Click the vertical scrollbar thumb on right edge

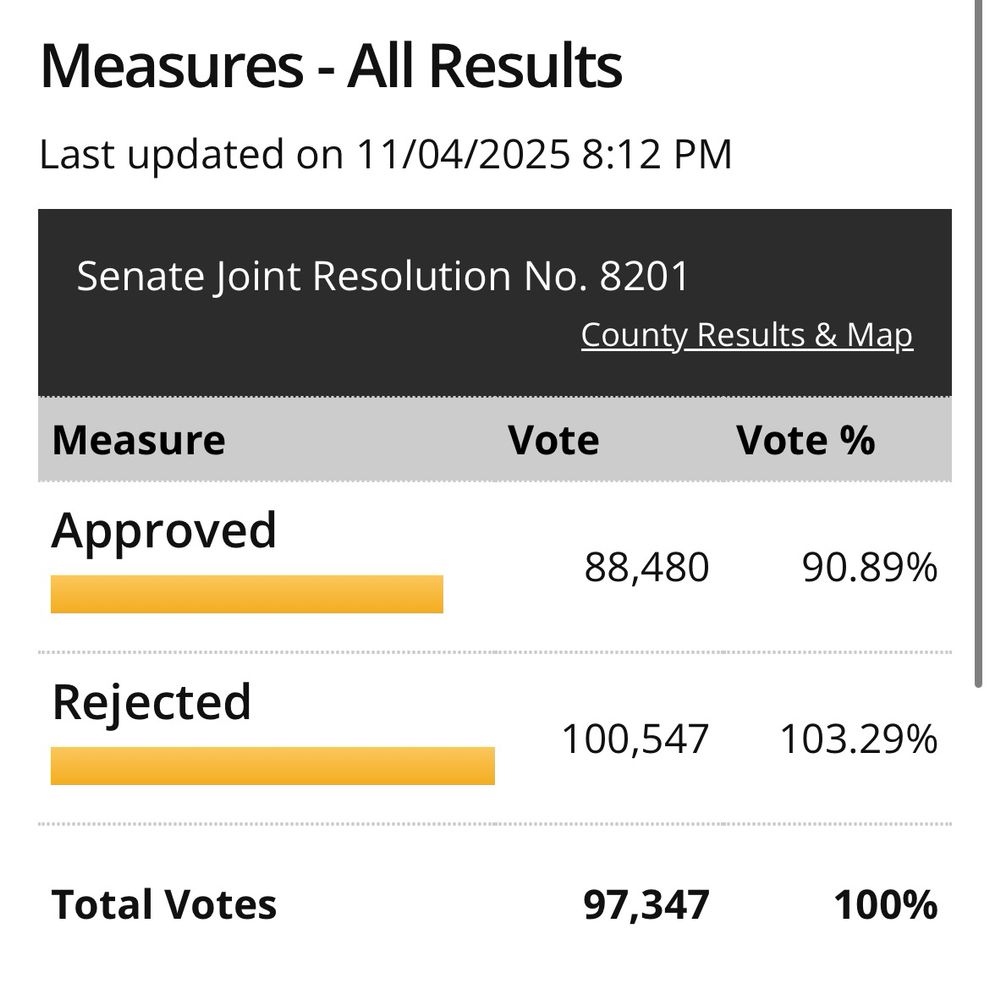979,344
